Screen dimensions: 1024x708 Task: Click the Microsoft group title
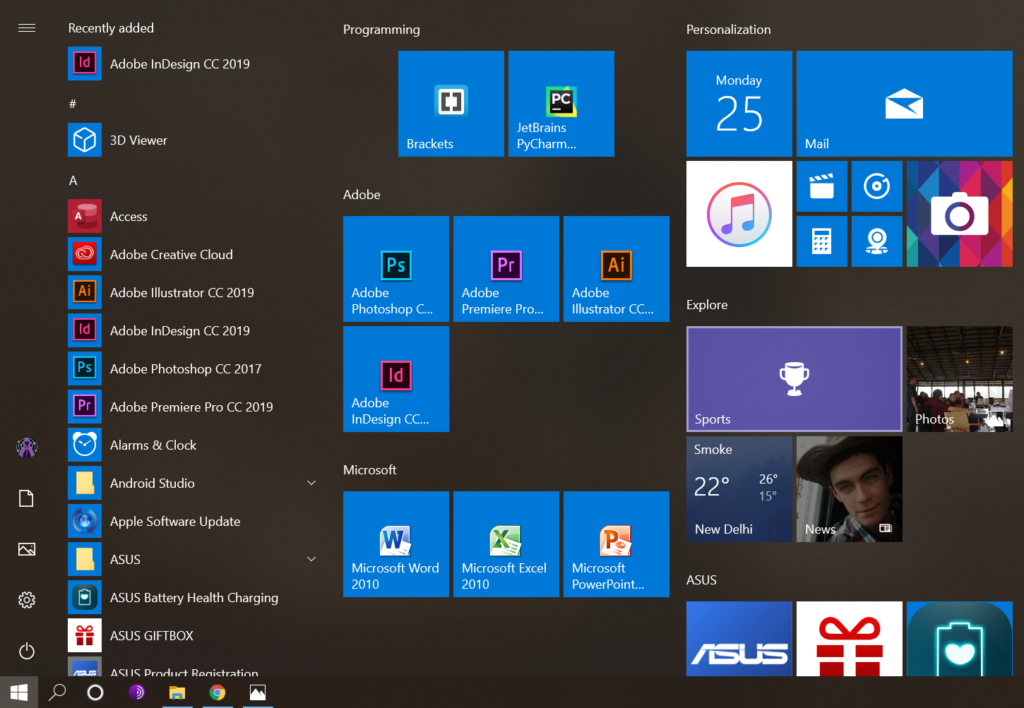coord(370,470)
